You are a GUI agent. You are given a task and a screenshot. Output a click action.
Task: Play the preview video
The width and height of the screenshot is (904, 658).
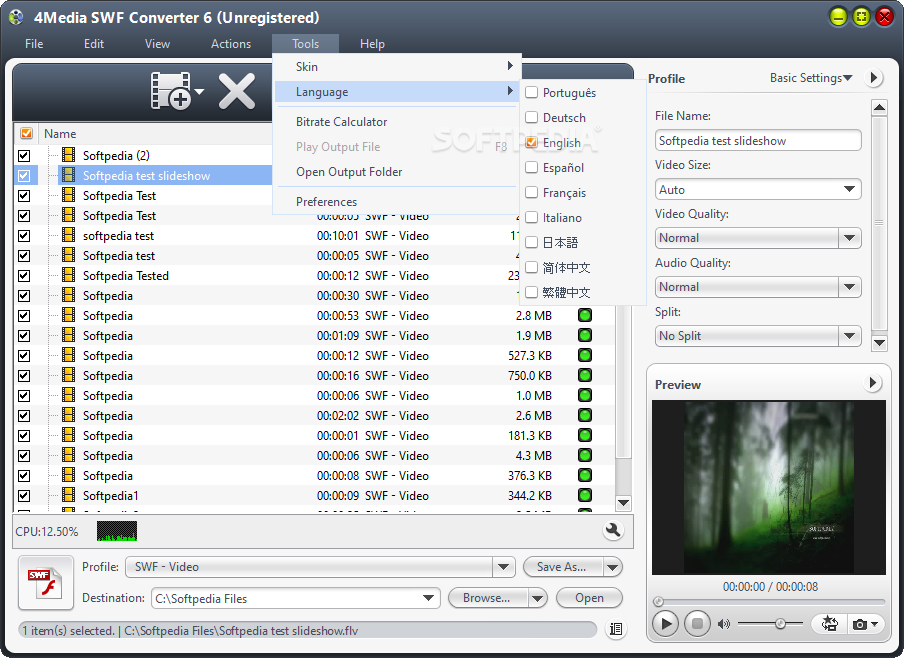[665, 623]
